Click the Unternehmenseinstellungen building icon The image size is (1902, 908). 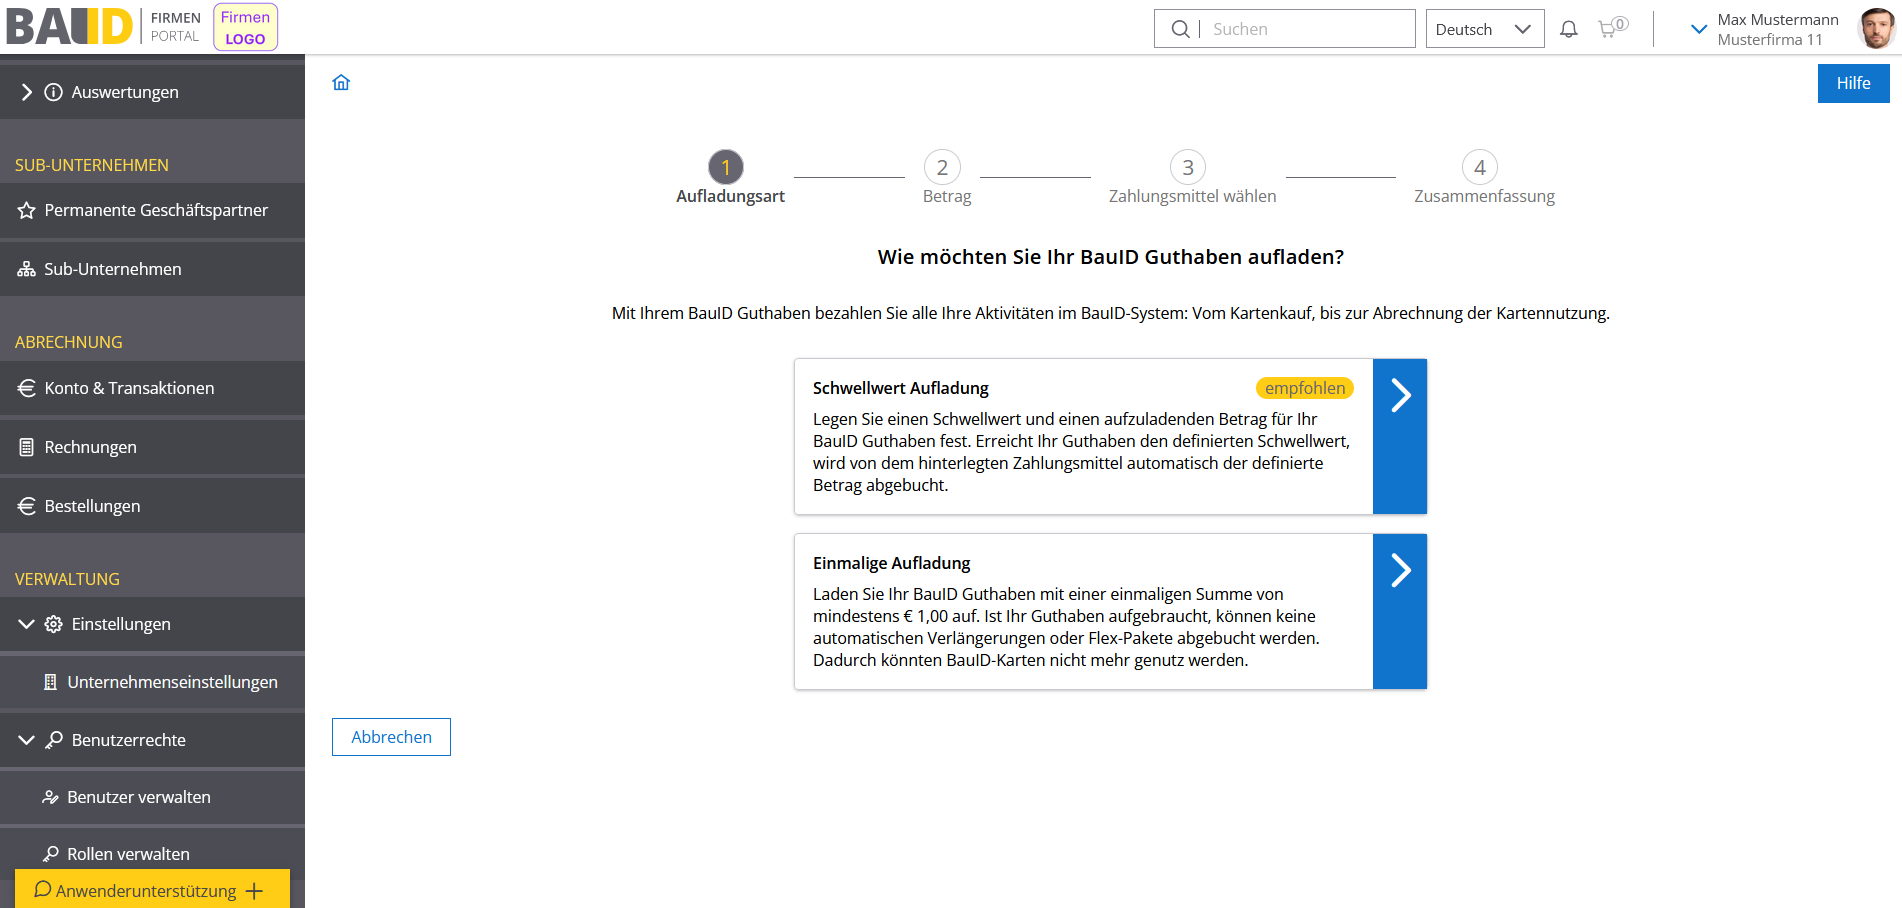tap(50, 682)
